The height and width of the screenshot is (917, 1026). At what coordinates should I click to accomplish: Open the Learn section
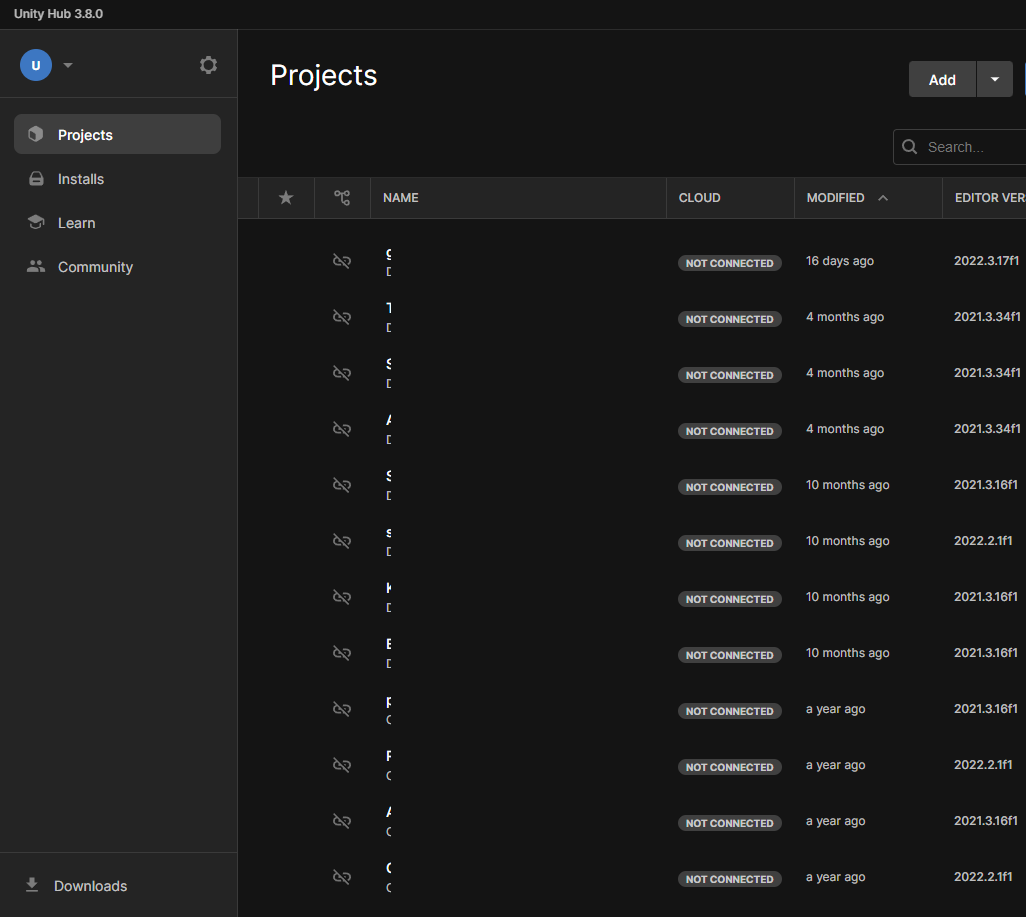coord(77,223)
